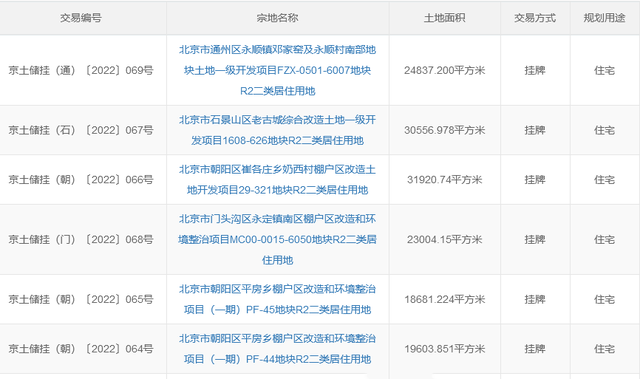Screen dimensions: 640x379
Task: Click the 19603.851平方米 area value
Action: (x=444, y=349)
